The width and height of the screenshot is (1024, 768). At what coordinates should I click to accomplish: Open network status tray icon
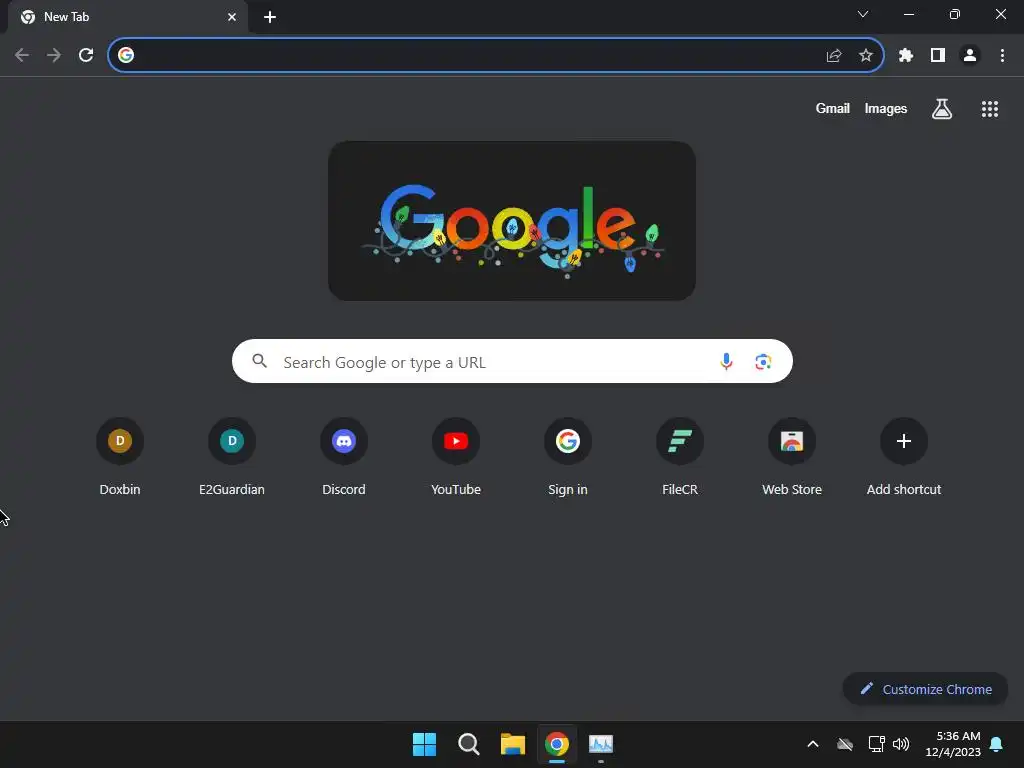coord(876,744)
